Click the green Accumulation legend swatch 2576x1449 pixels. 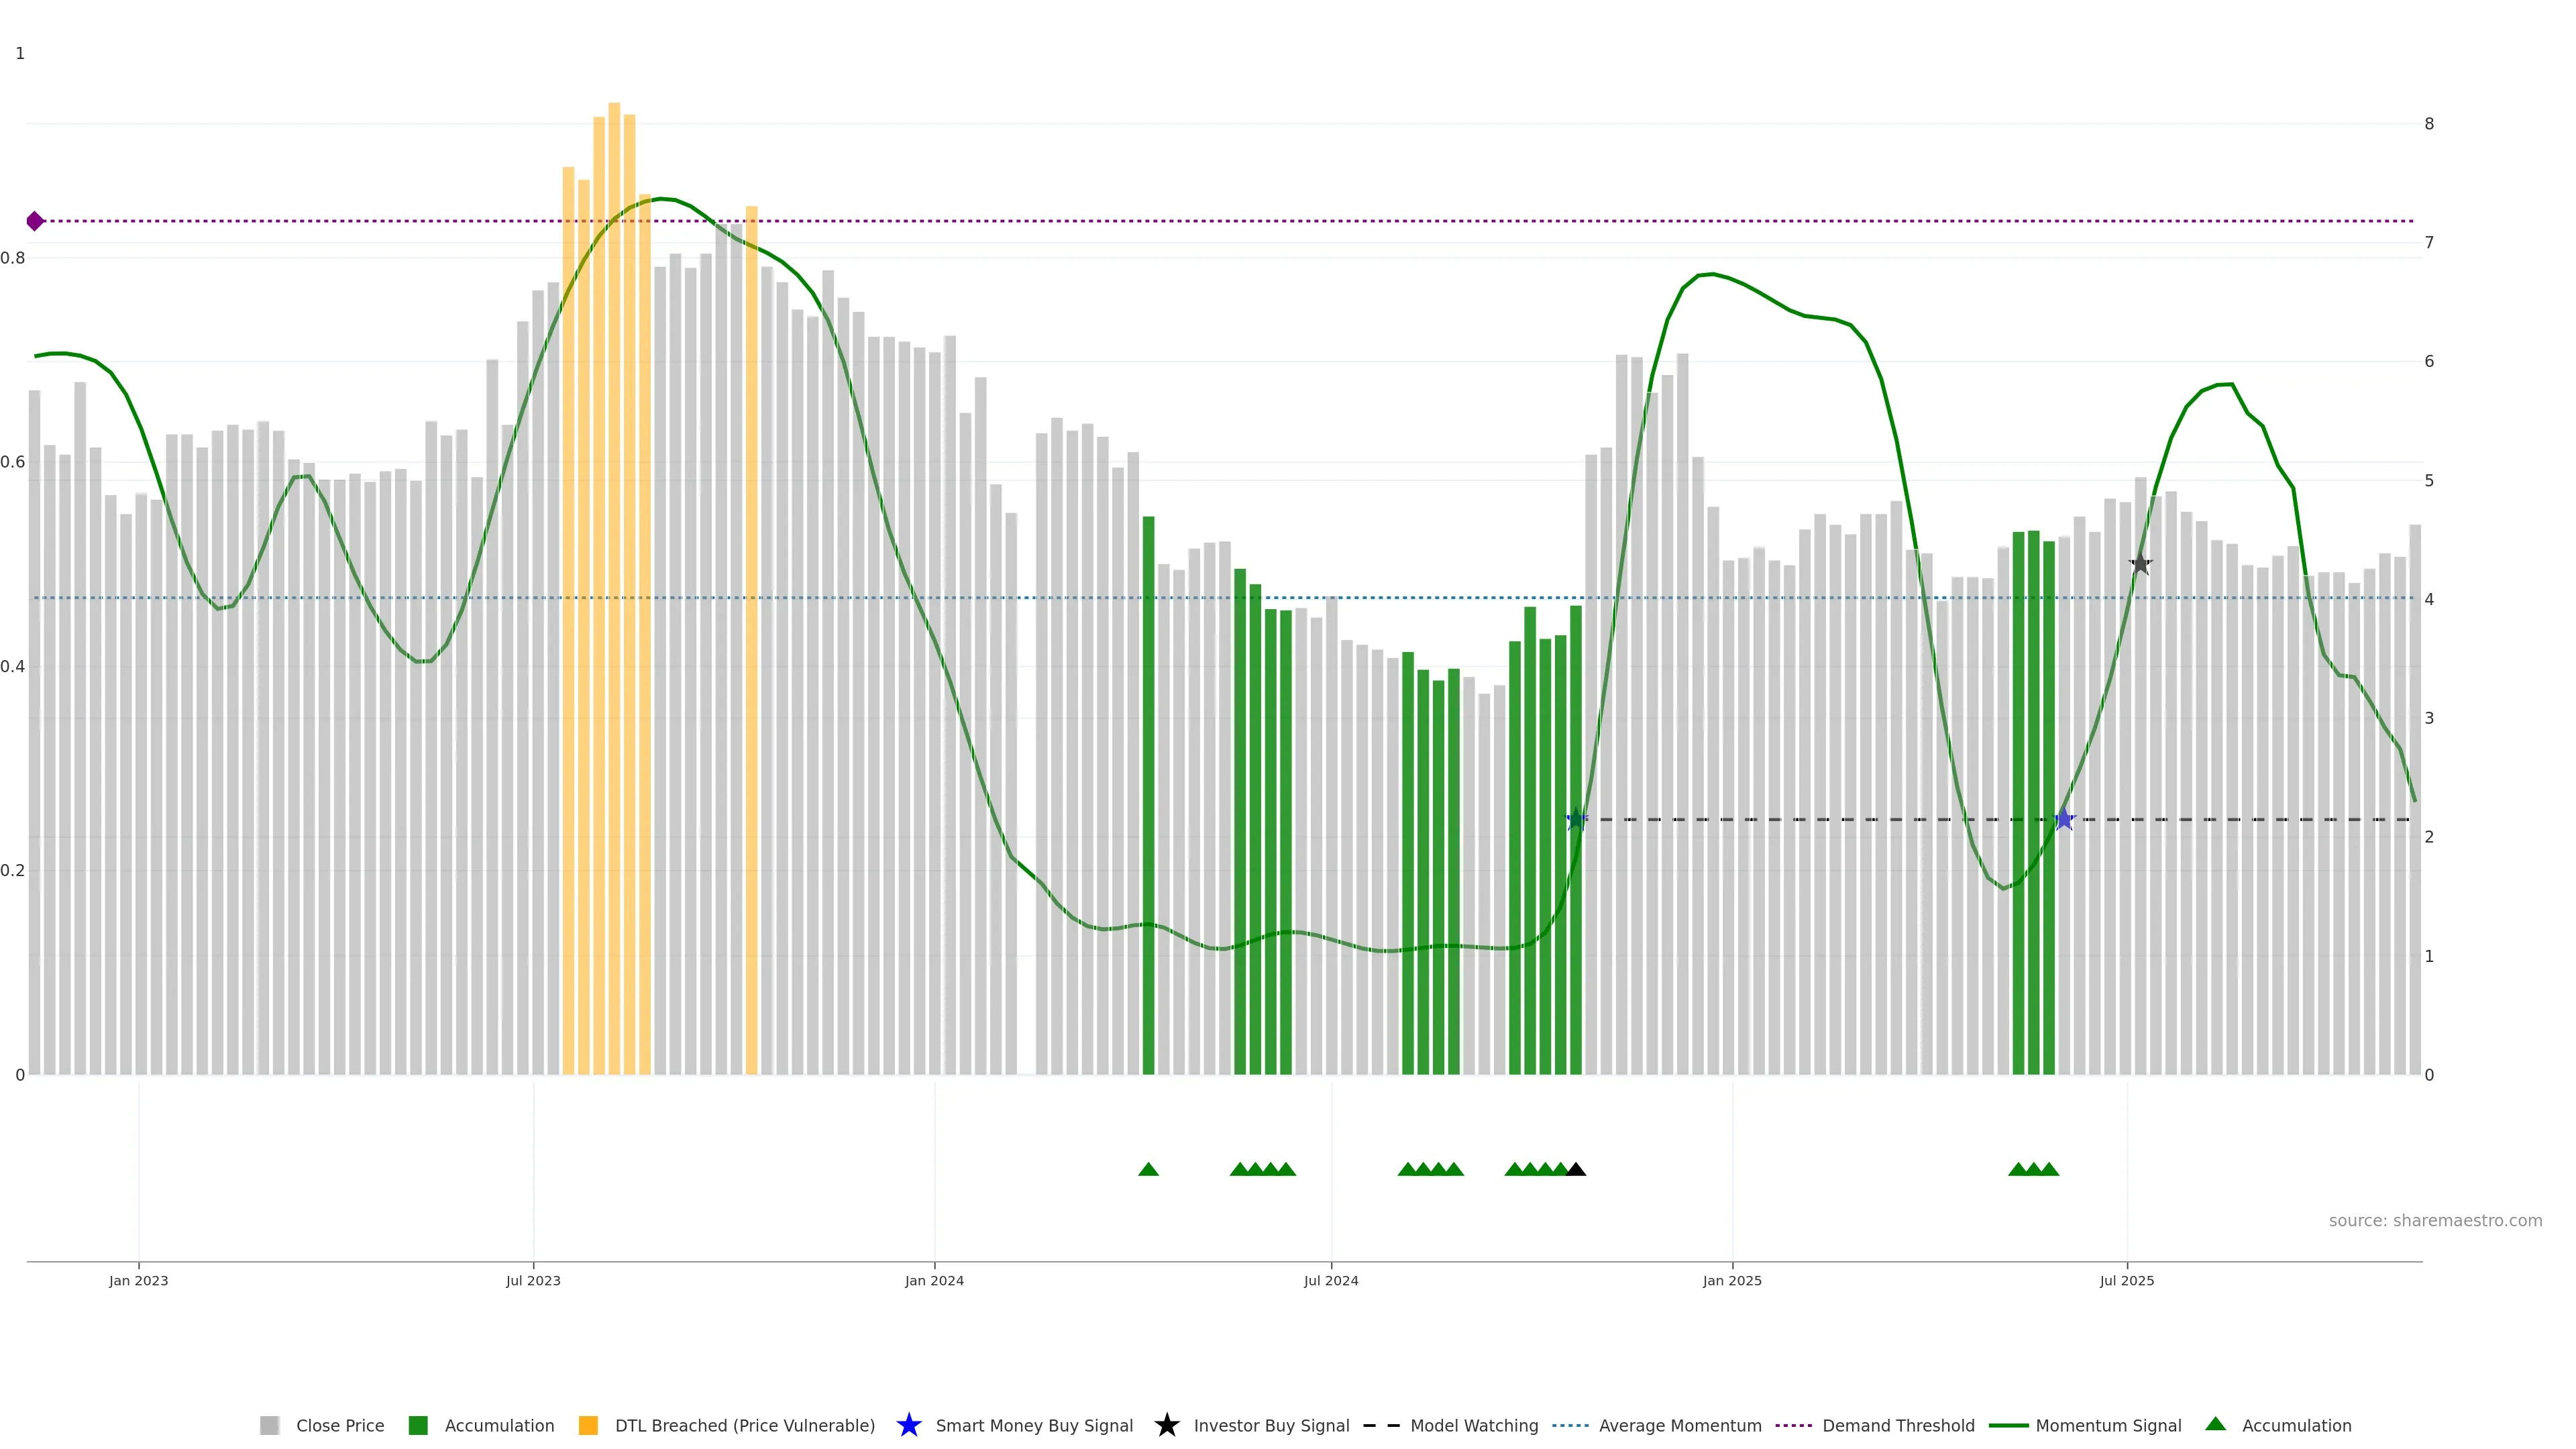pos(418,1425)
